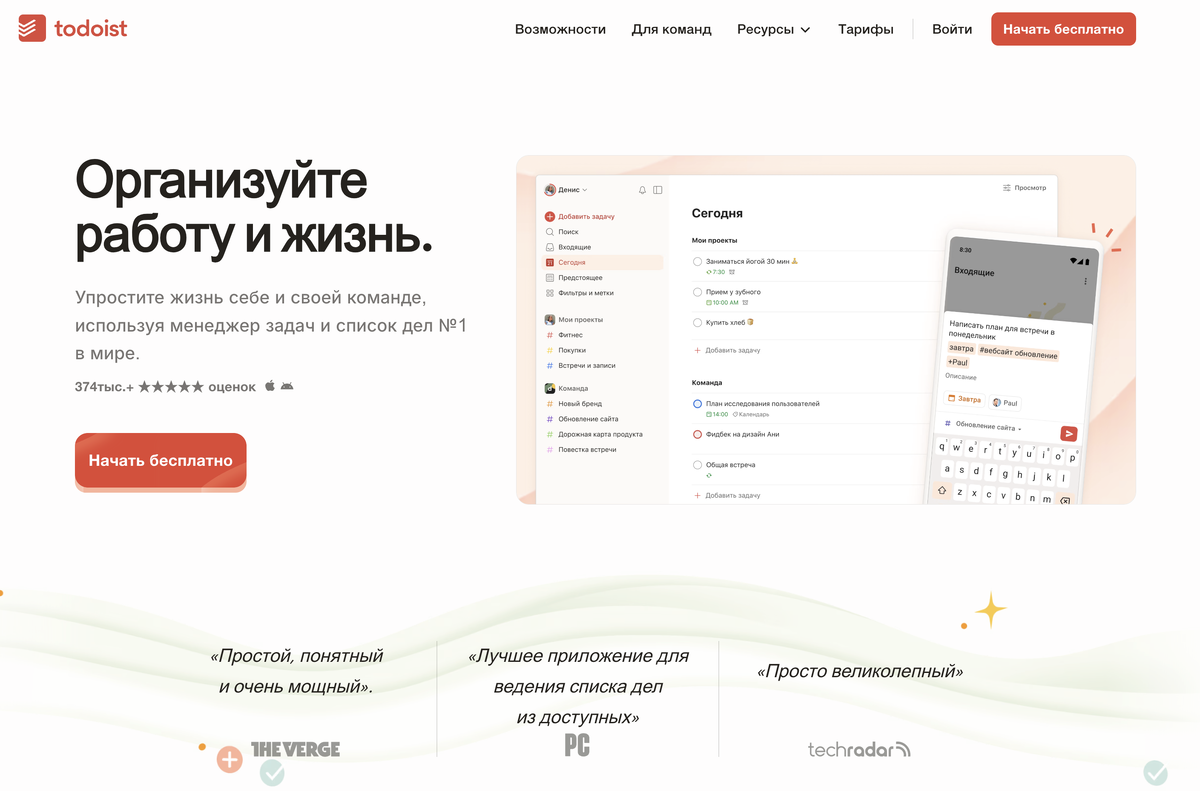Image resolution: width=1200 pixels, height=791 pixels.
Task: Click the 14:00 time on research task
Action: 717,414
